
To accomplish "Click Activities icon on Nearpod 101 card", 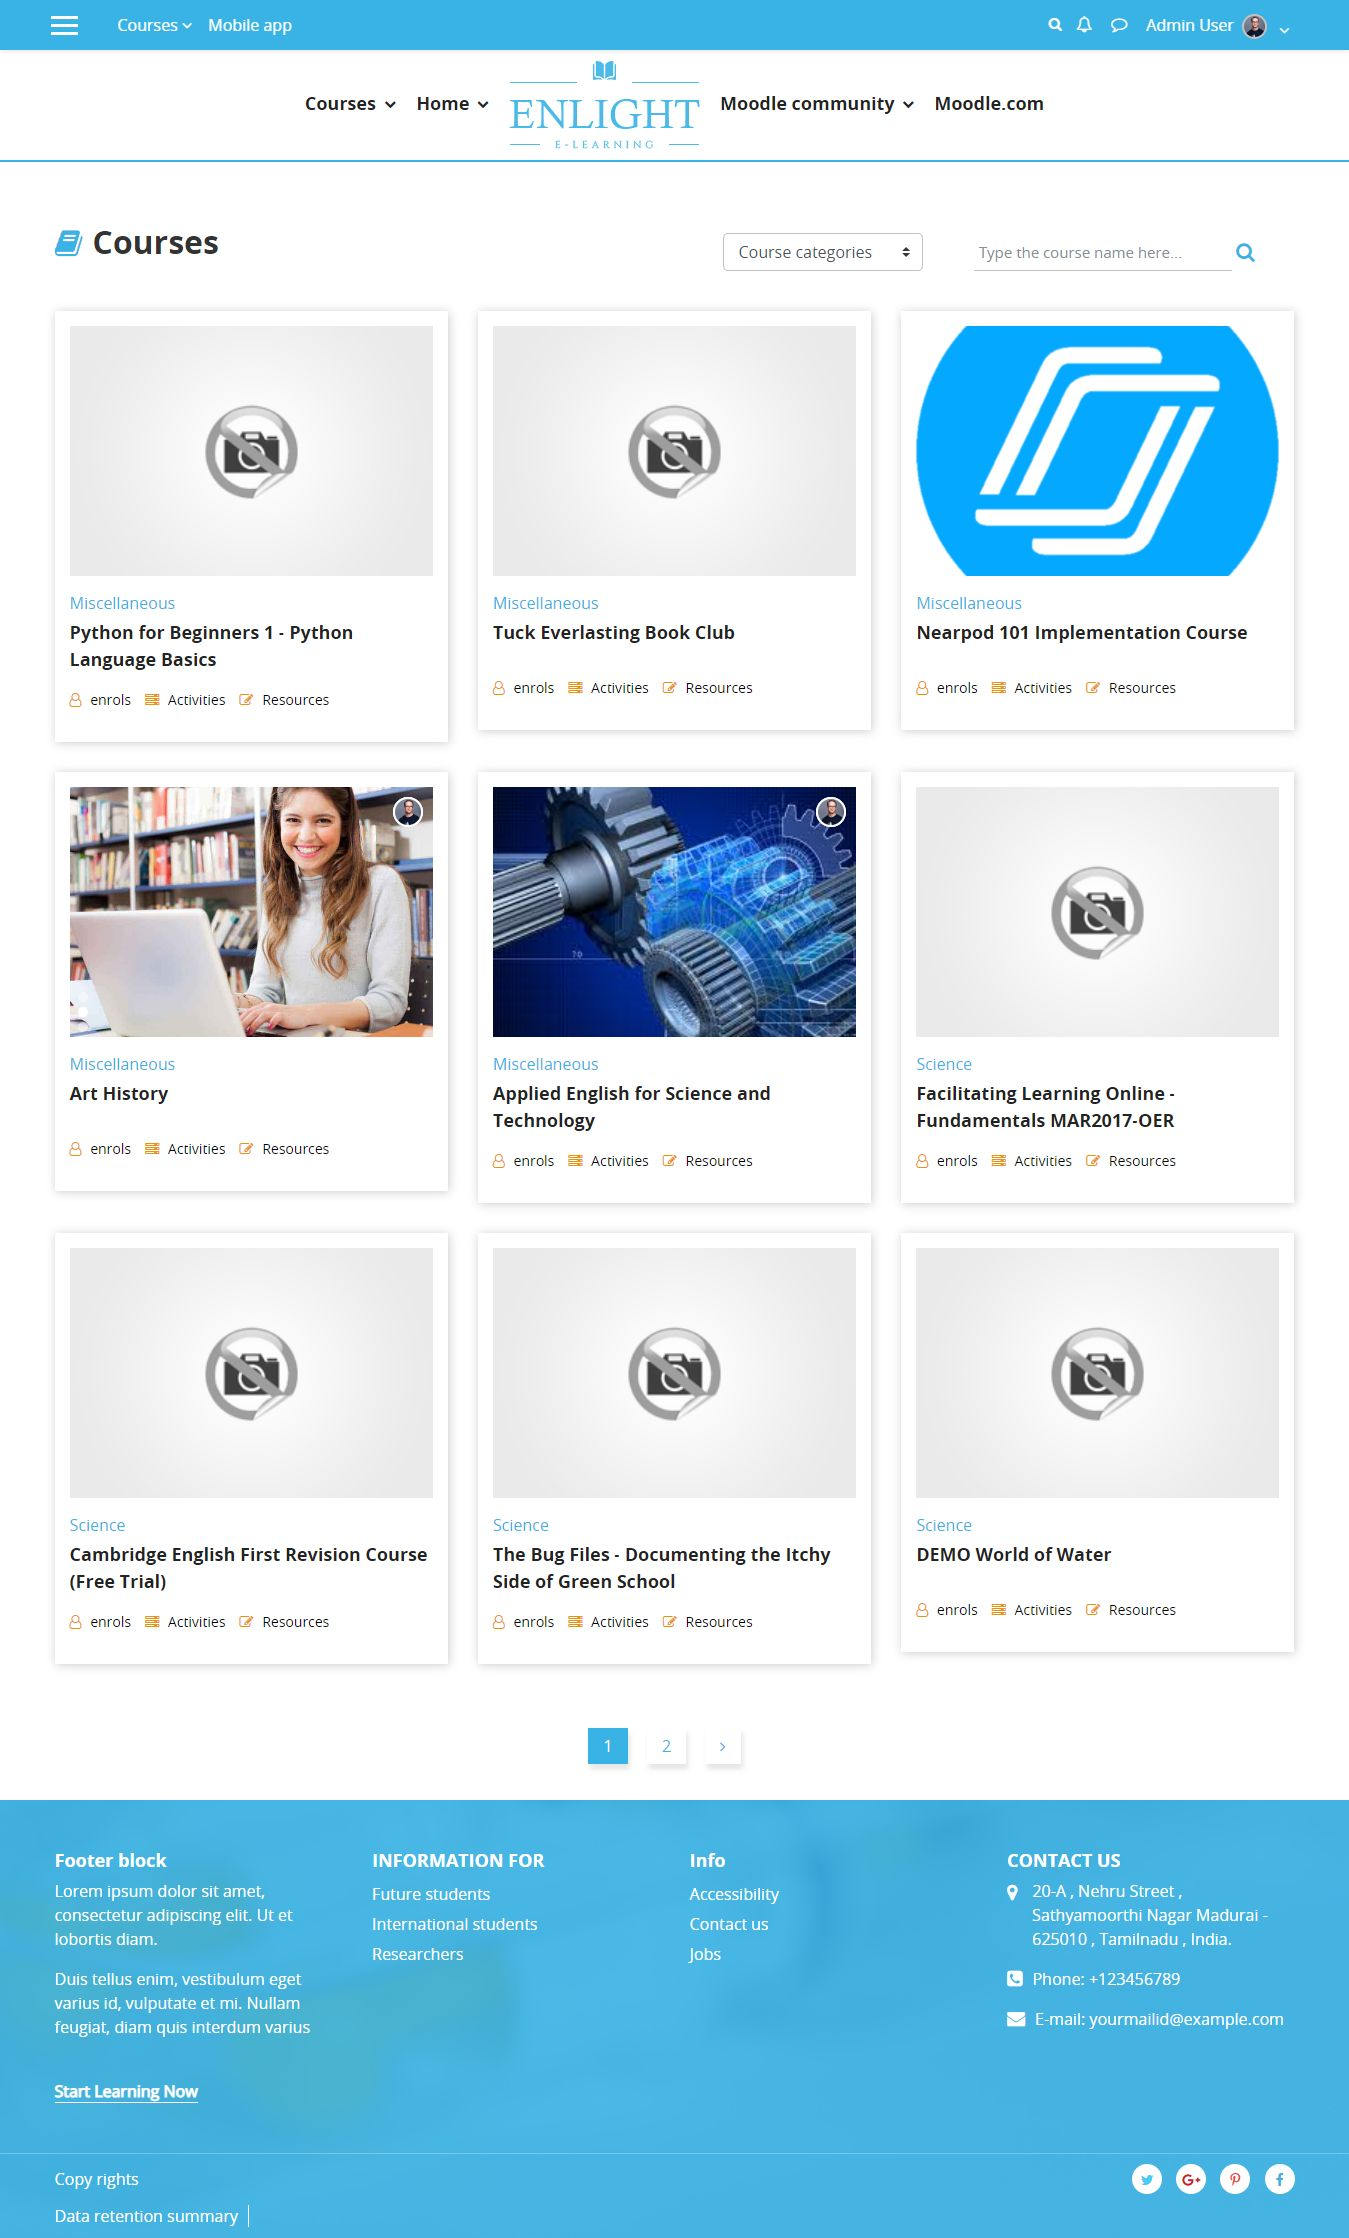I will pyautogui.click(x=998, y=688).
